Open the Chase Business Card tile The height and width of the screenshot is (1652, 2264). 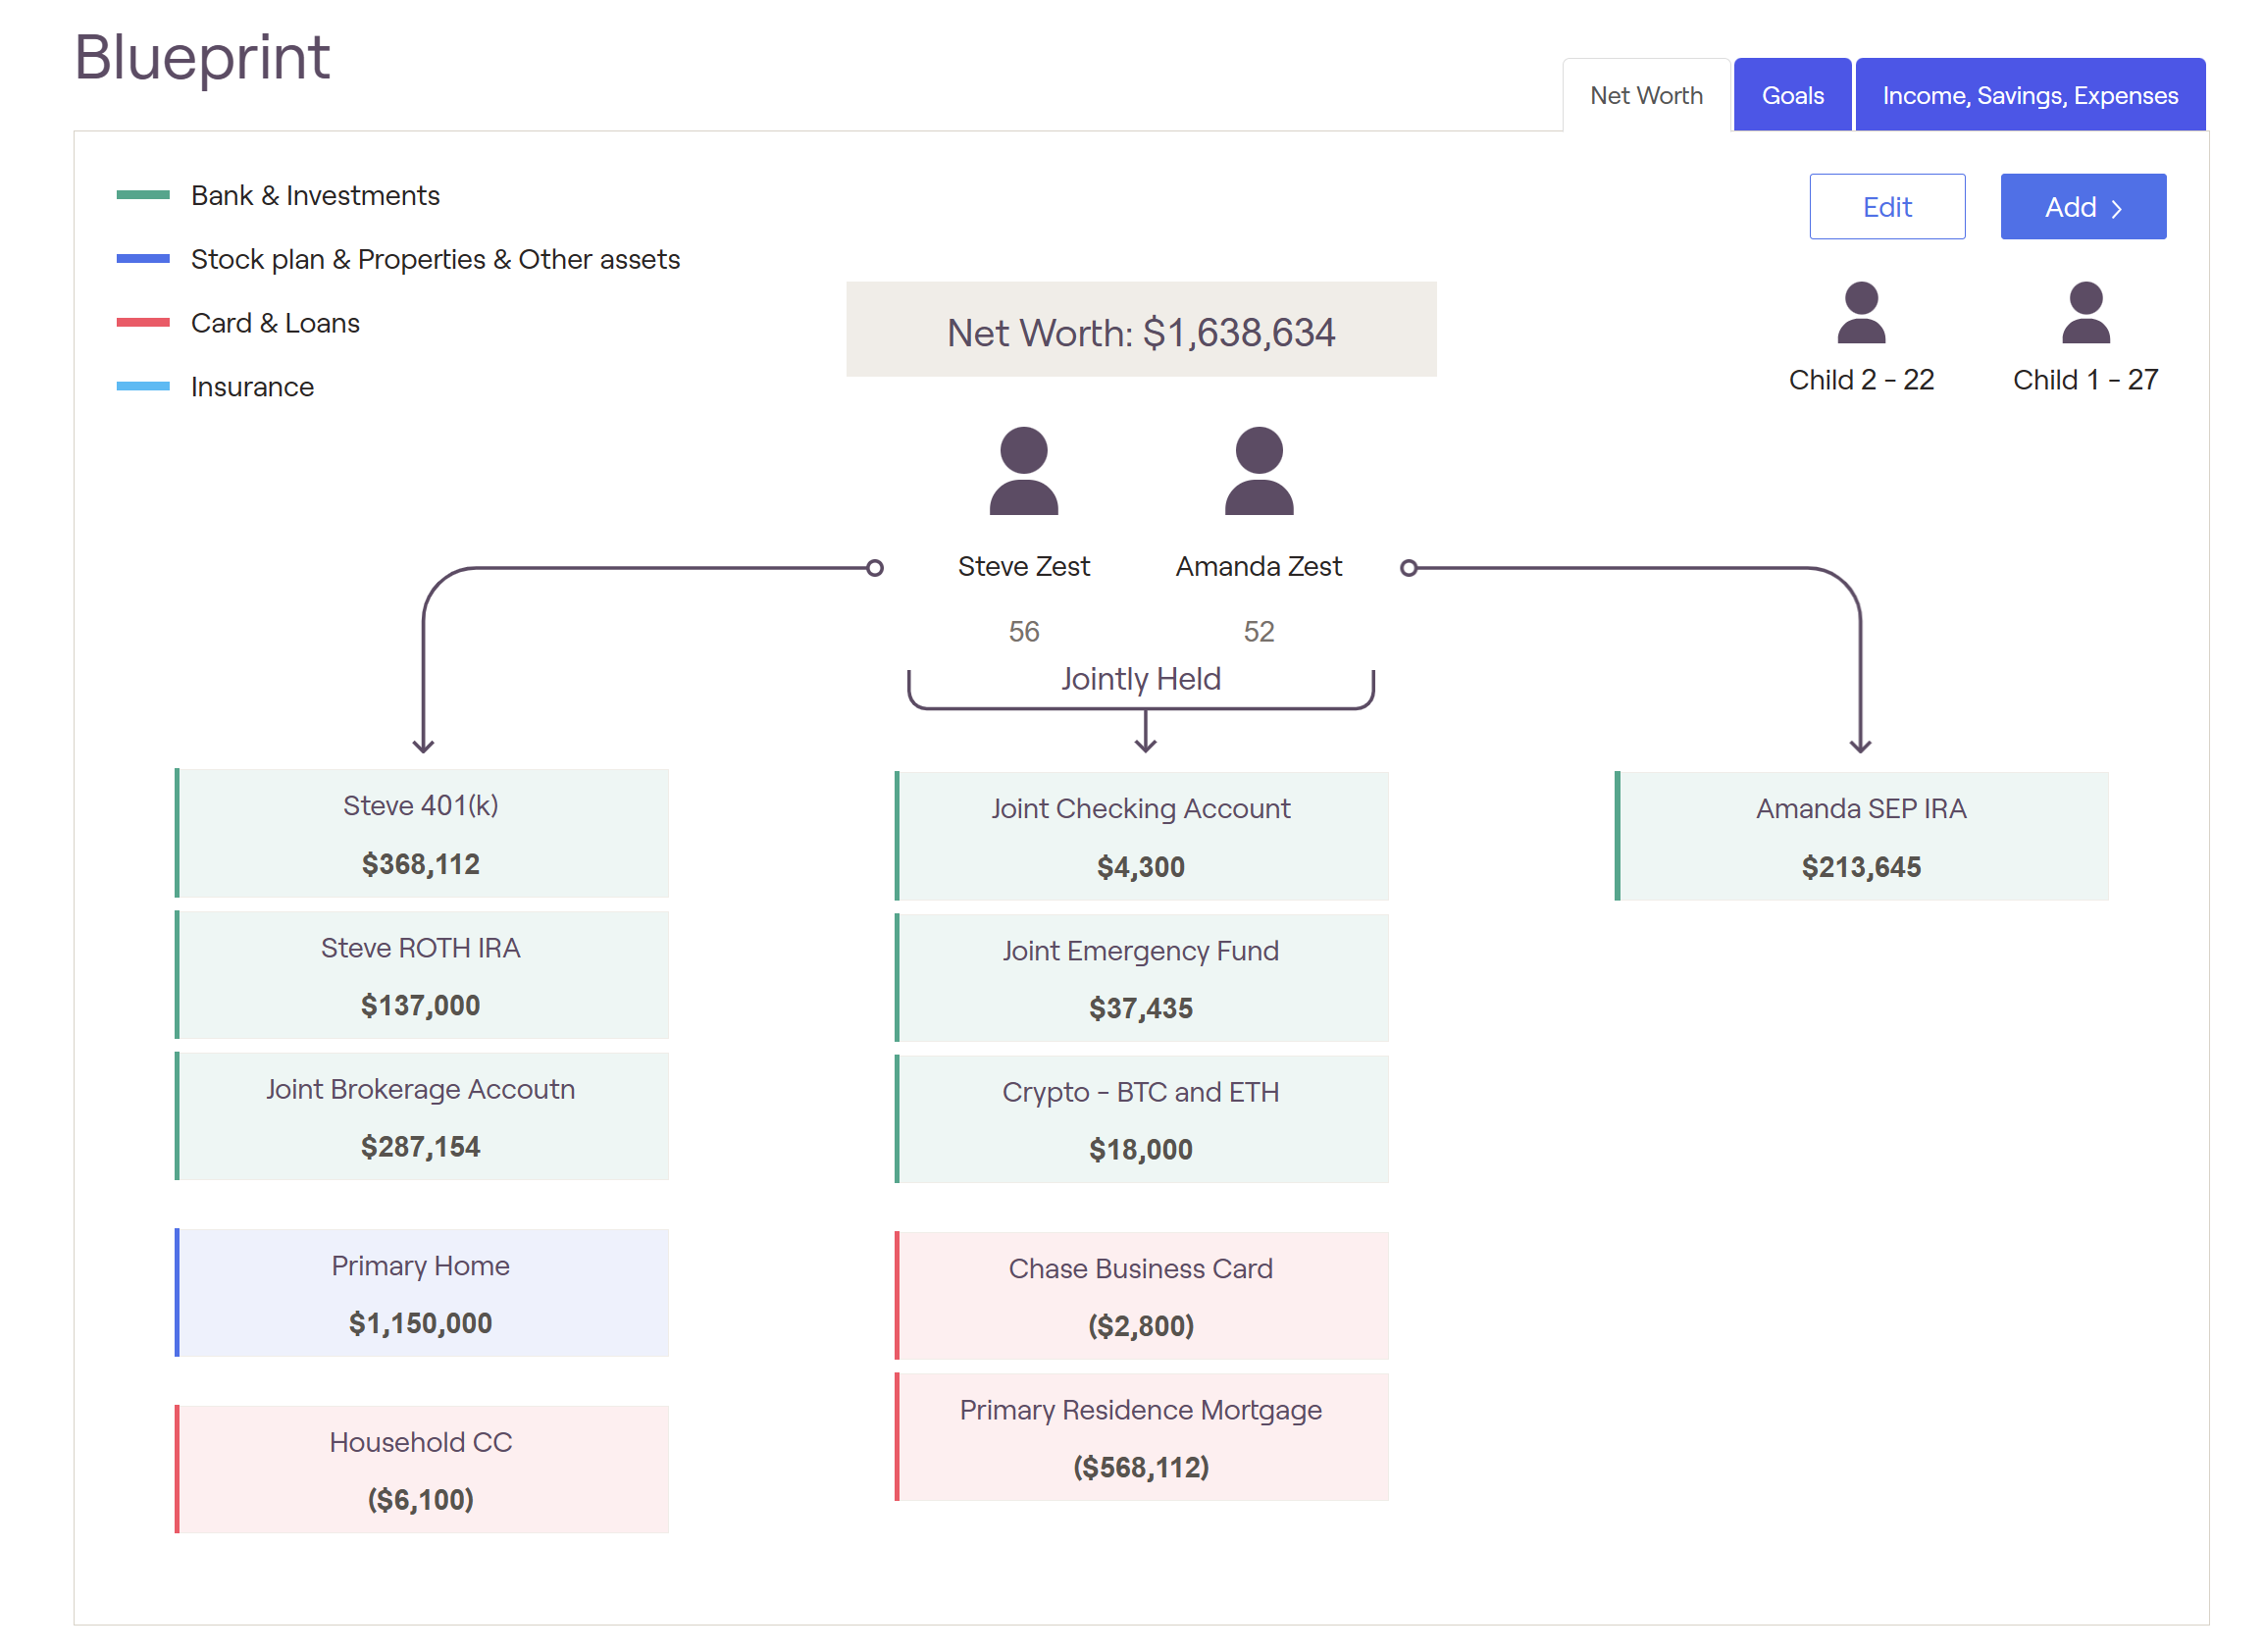[x=1140, y=1296]
